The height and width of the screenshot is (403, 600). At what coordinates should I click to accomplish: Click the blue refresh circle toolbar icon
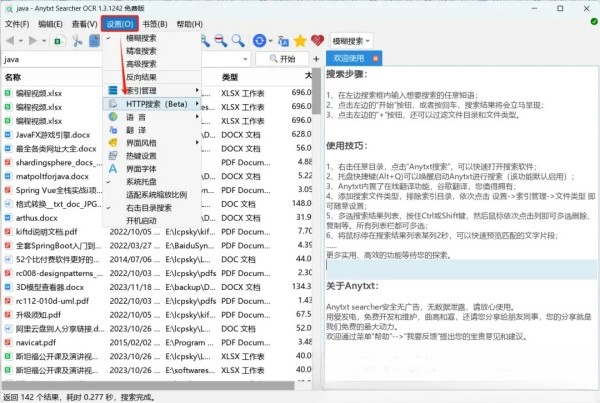(260, 41)
